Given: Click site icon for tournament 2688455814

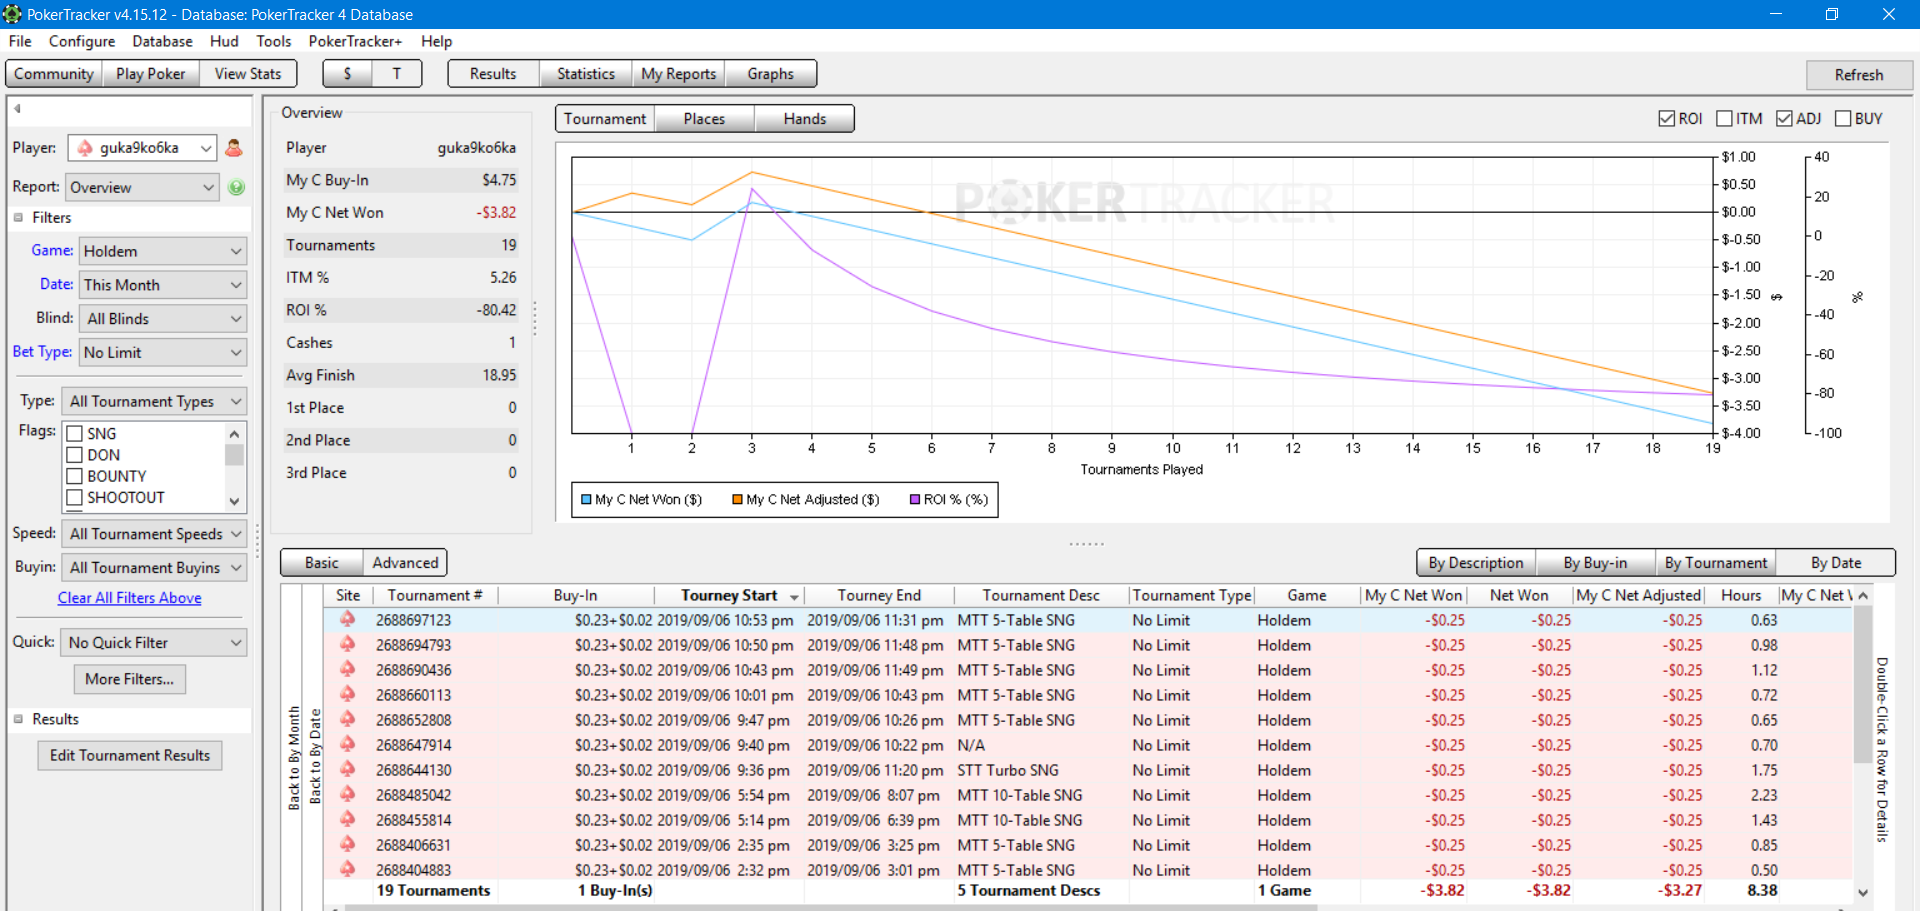Looking at the screenshot, I should 347,820.
